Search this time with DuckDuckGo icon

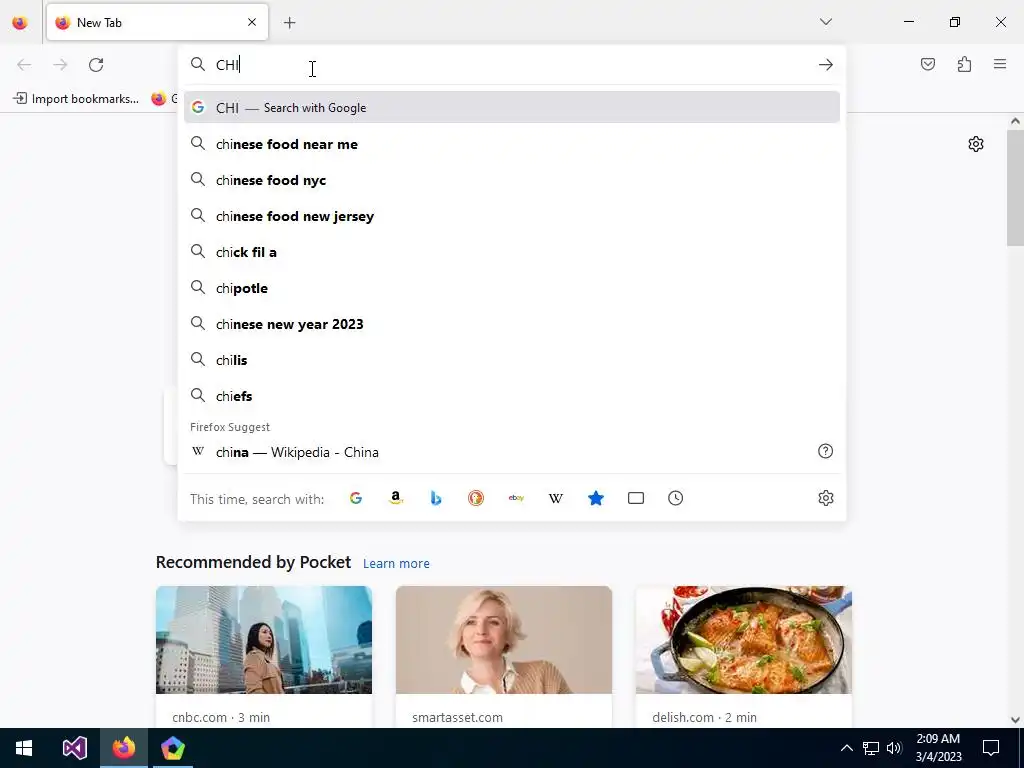pos(476,498)
